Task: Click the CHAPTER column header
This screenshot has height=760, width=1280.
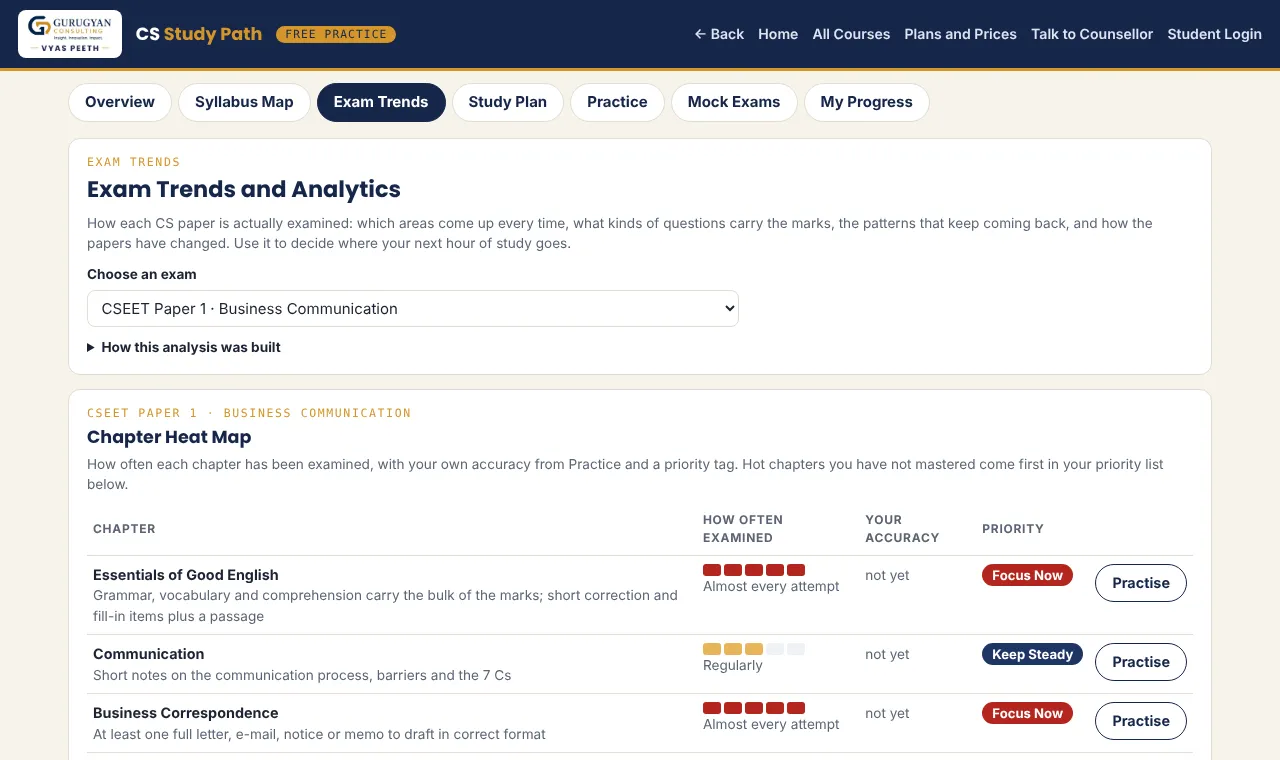Action: pos(124,529)
